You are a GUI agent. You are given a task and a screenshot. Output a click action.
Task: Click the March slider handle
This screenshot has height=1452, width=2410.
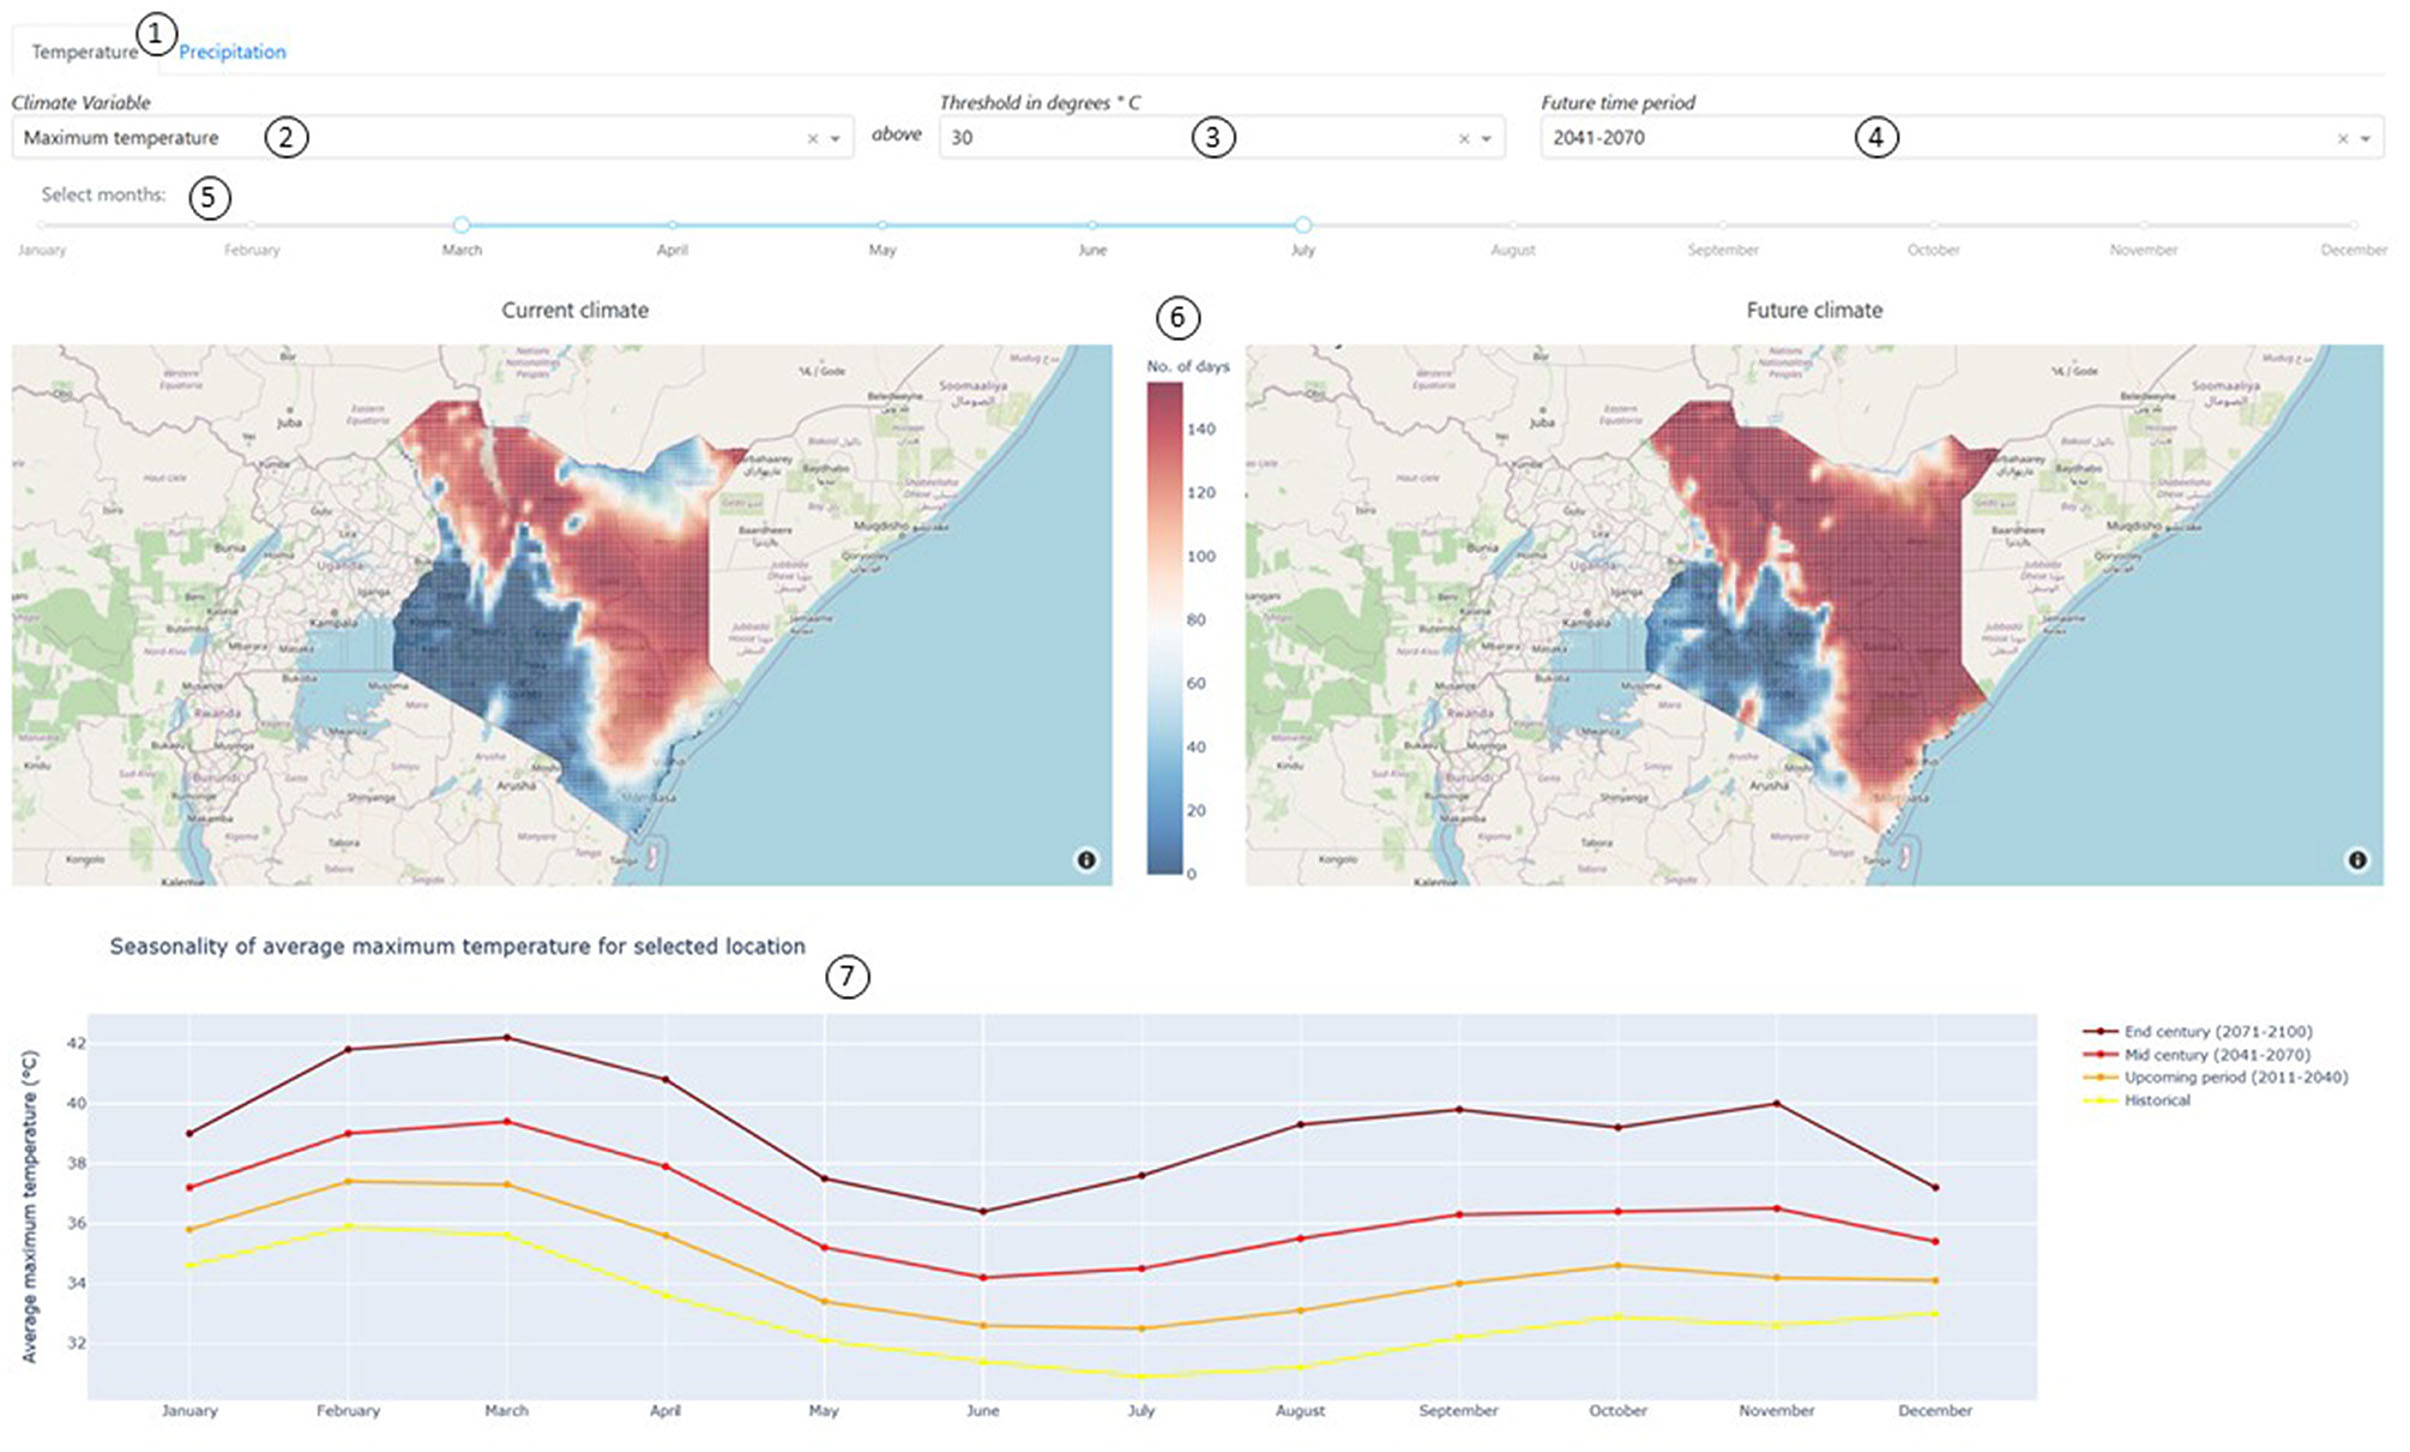coord(461,225)
